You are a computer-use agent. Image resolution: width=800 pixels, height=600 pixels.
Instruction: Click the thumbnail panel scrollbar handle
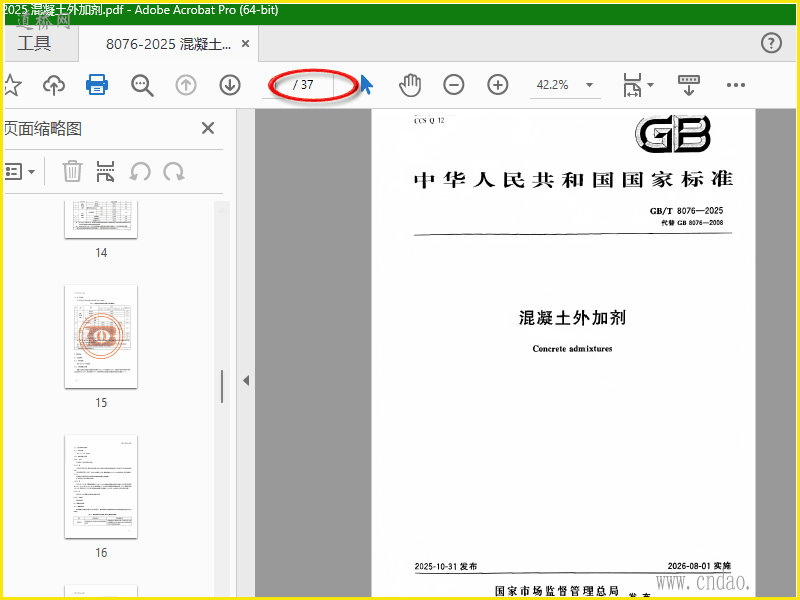coord(222,386)
